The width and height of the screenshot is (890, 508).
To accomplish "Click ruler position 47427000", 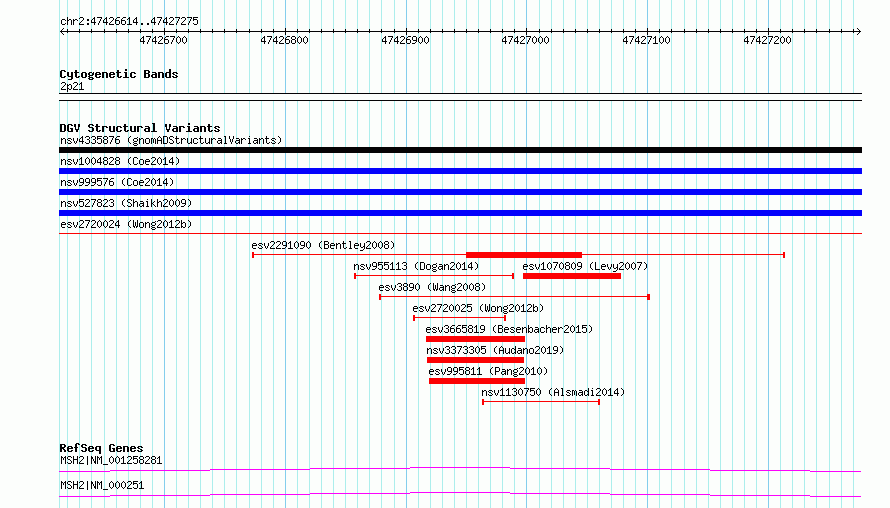I will 526,40.
